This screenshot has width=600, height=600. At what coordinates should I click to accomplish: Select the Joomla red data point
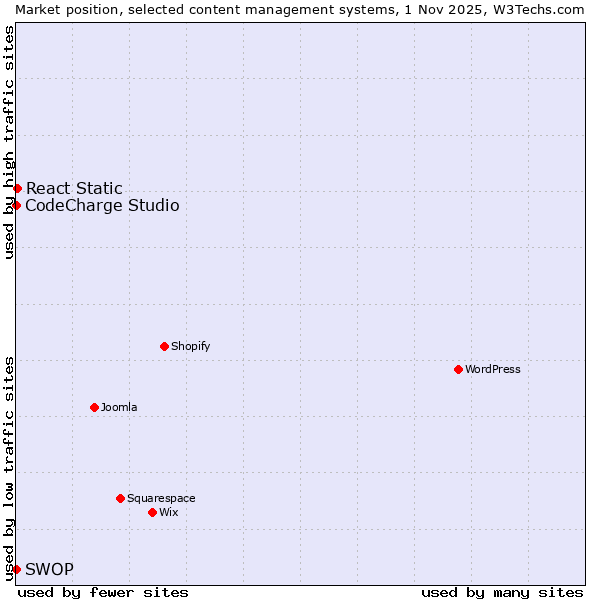[94, 407]
